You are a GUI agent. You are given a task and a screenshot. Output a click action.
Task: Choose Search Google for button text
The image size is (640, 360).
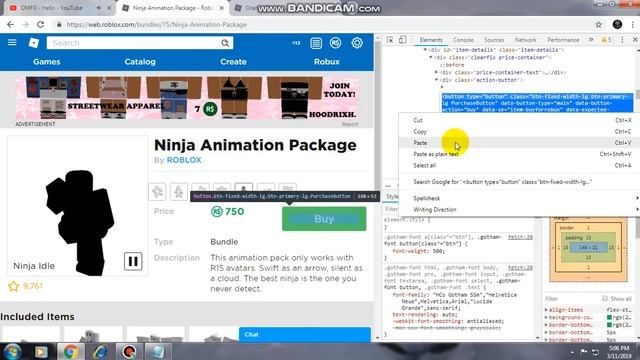click(519, 182)
